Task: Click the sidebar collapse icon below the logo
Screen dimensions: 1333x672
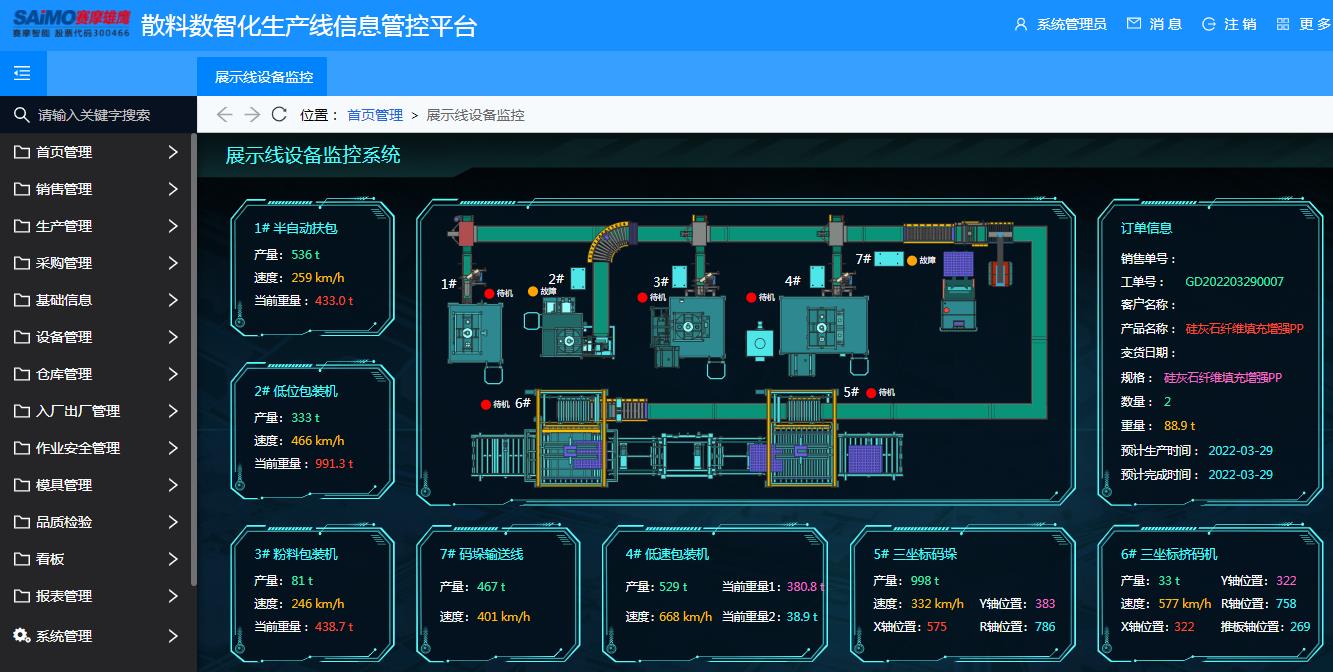Action: (21, 73)
